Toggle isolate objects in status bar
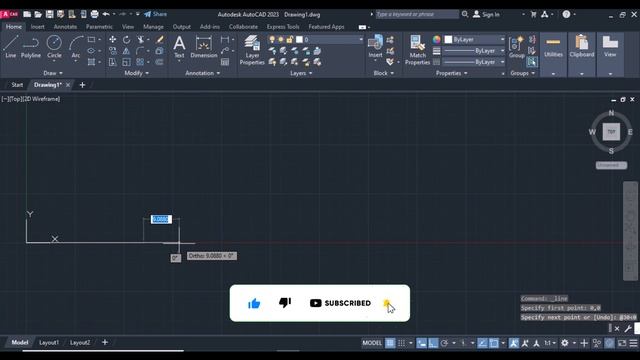The width and height of the screenshot is (640, 360). pyautogui.click(x=597, y=343)
